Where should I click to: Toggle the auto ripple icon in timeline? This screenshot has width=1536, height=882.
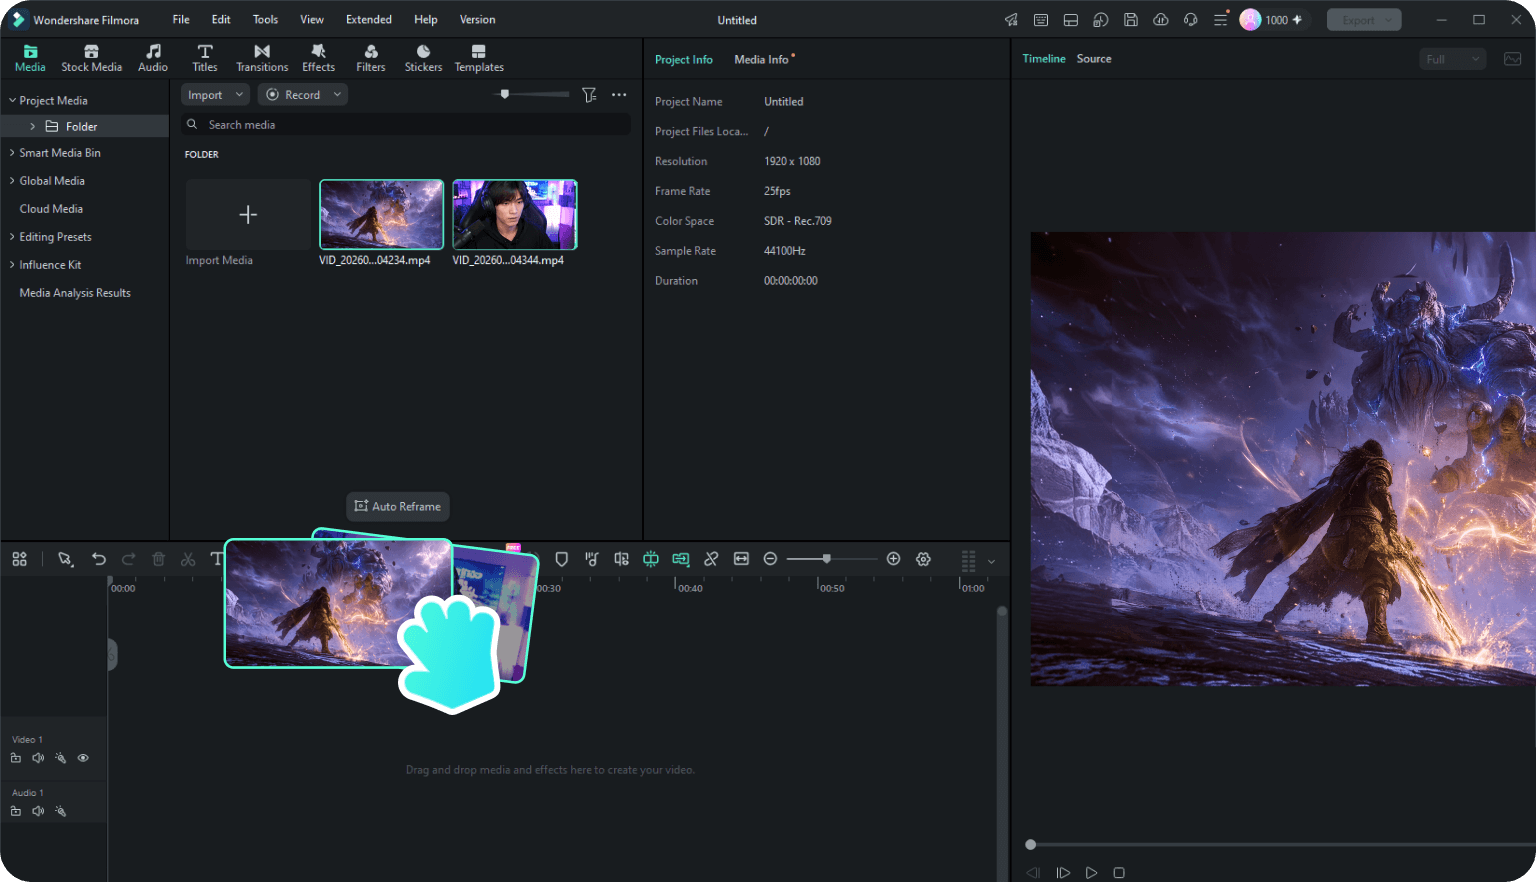[x=681, y=559]
